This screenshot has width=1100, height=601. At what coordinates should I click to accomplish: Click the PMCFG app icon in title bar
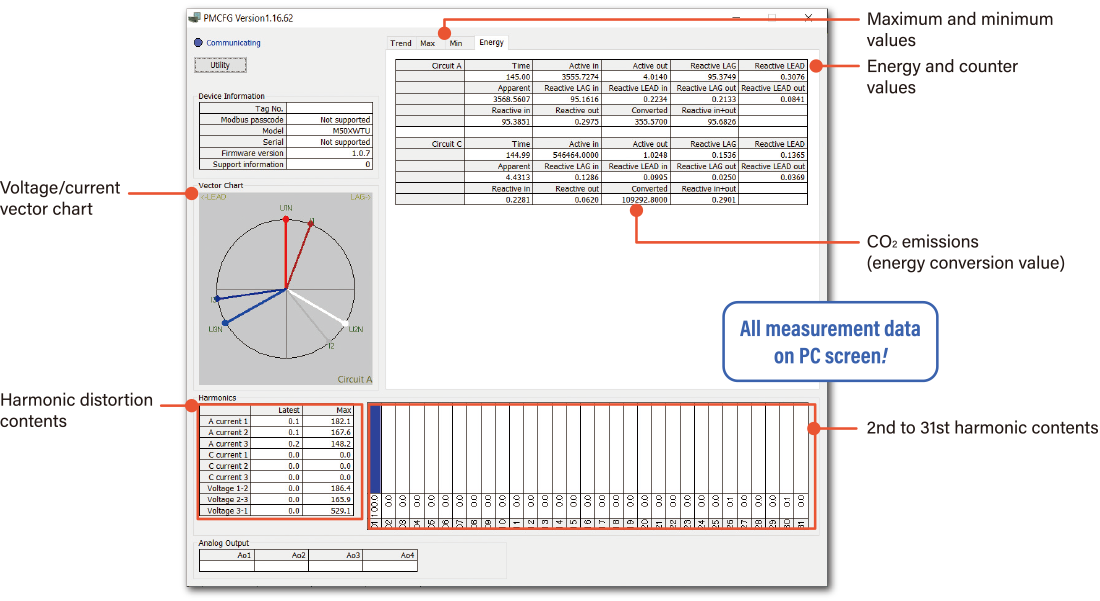pos(195,18)
